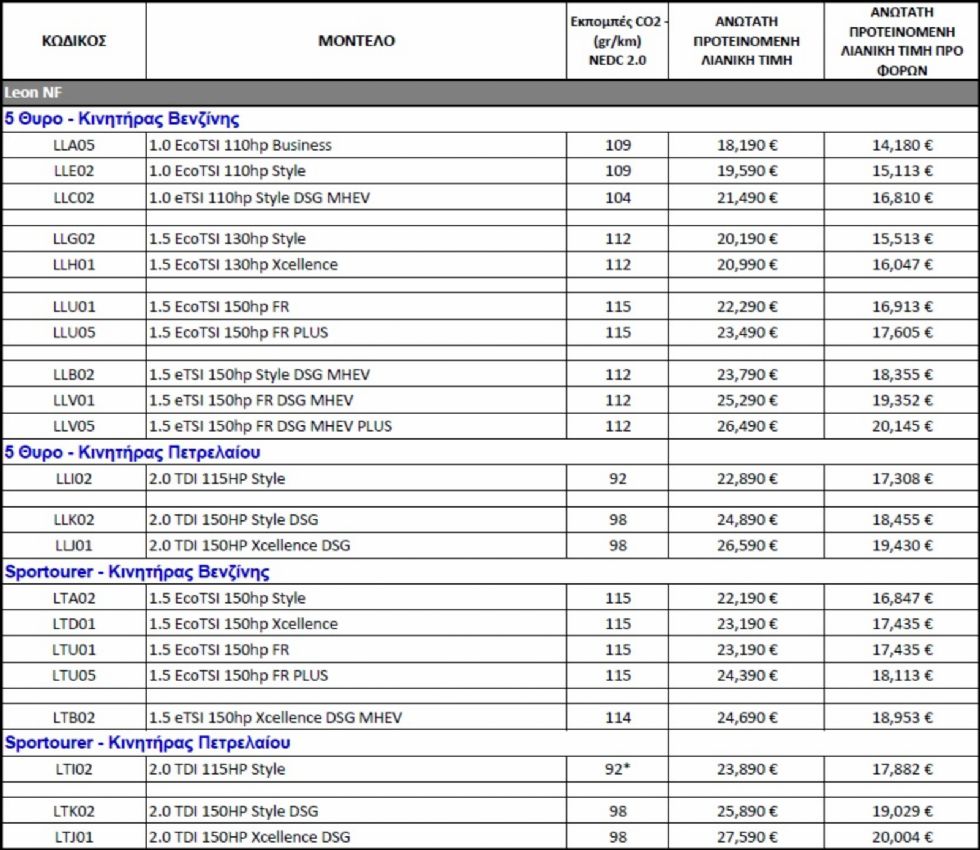Select code LTB02
The height and width of the screenshot is (850, 980).
point(74,718)
